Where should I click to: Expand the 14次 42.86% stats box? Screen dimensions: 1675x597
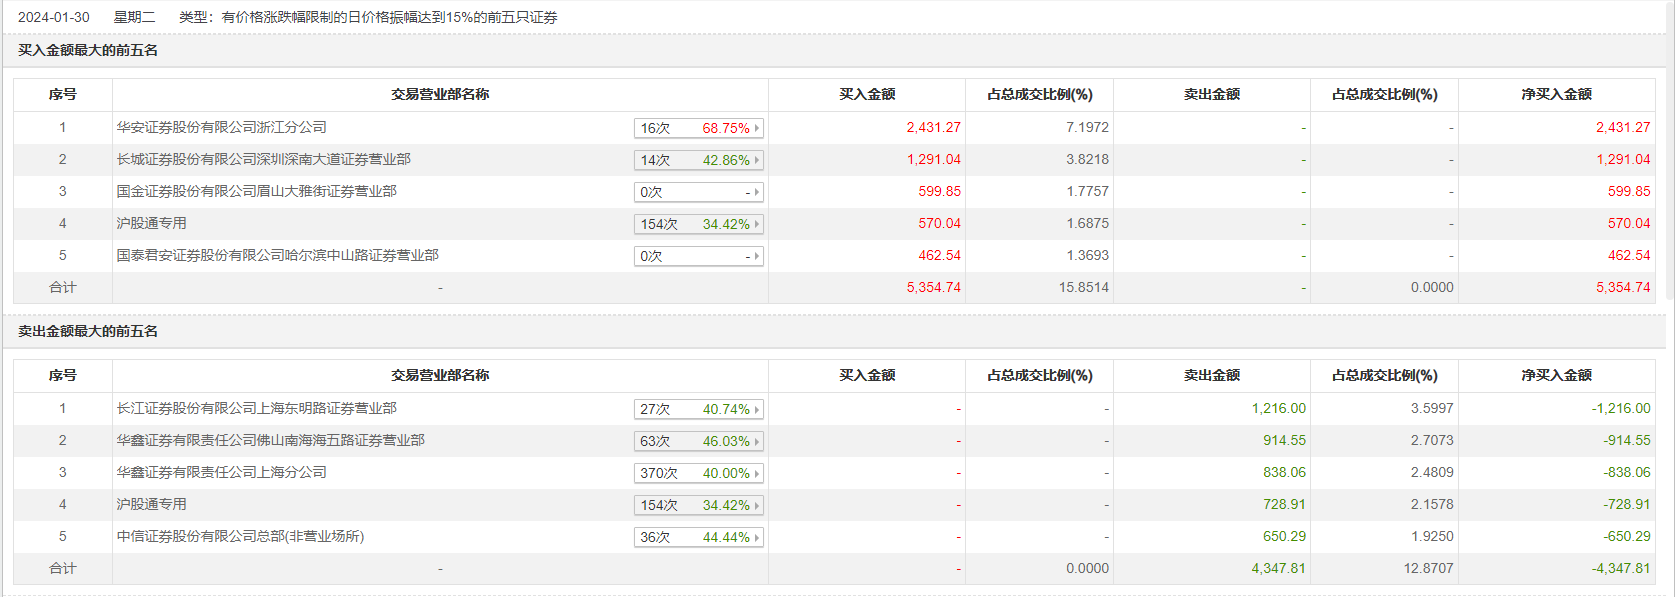(698, 160)
